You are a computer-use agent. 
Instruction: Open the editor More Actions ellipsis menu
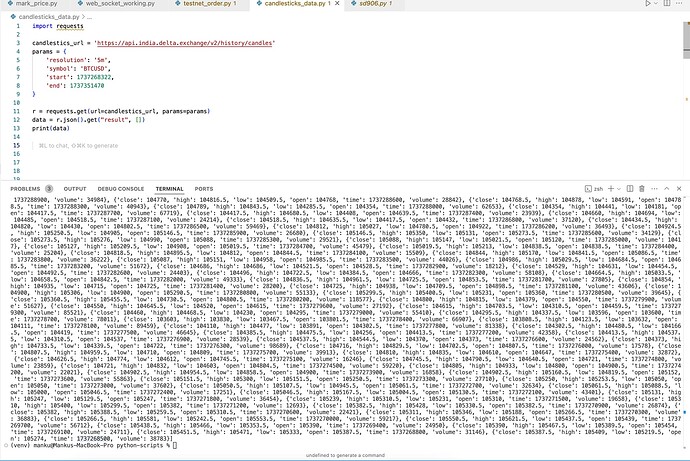[x=679, y=3]
